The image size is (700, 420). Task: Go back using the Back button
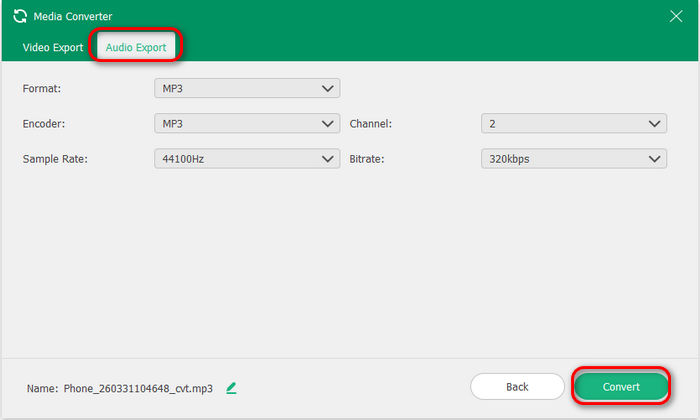pos(517,387)
